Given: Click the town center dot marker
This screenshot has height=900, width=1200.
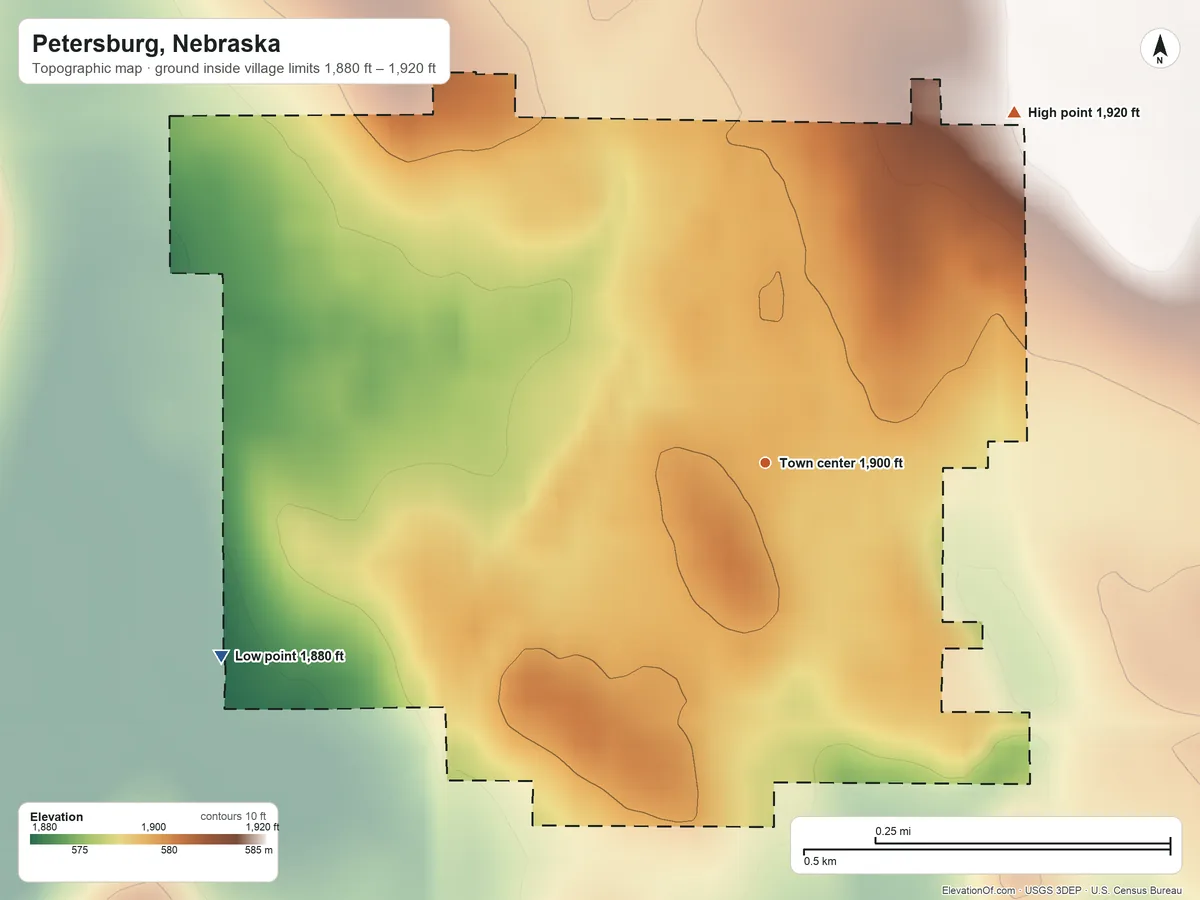Looking at the screenshot, I should [x=765, y=462].
